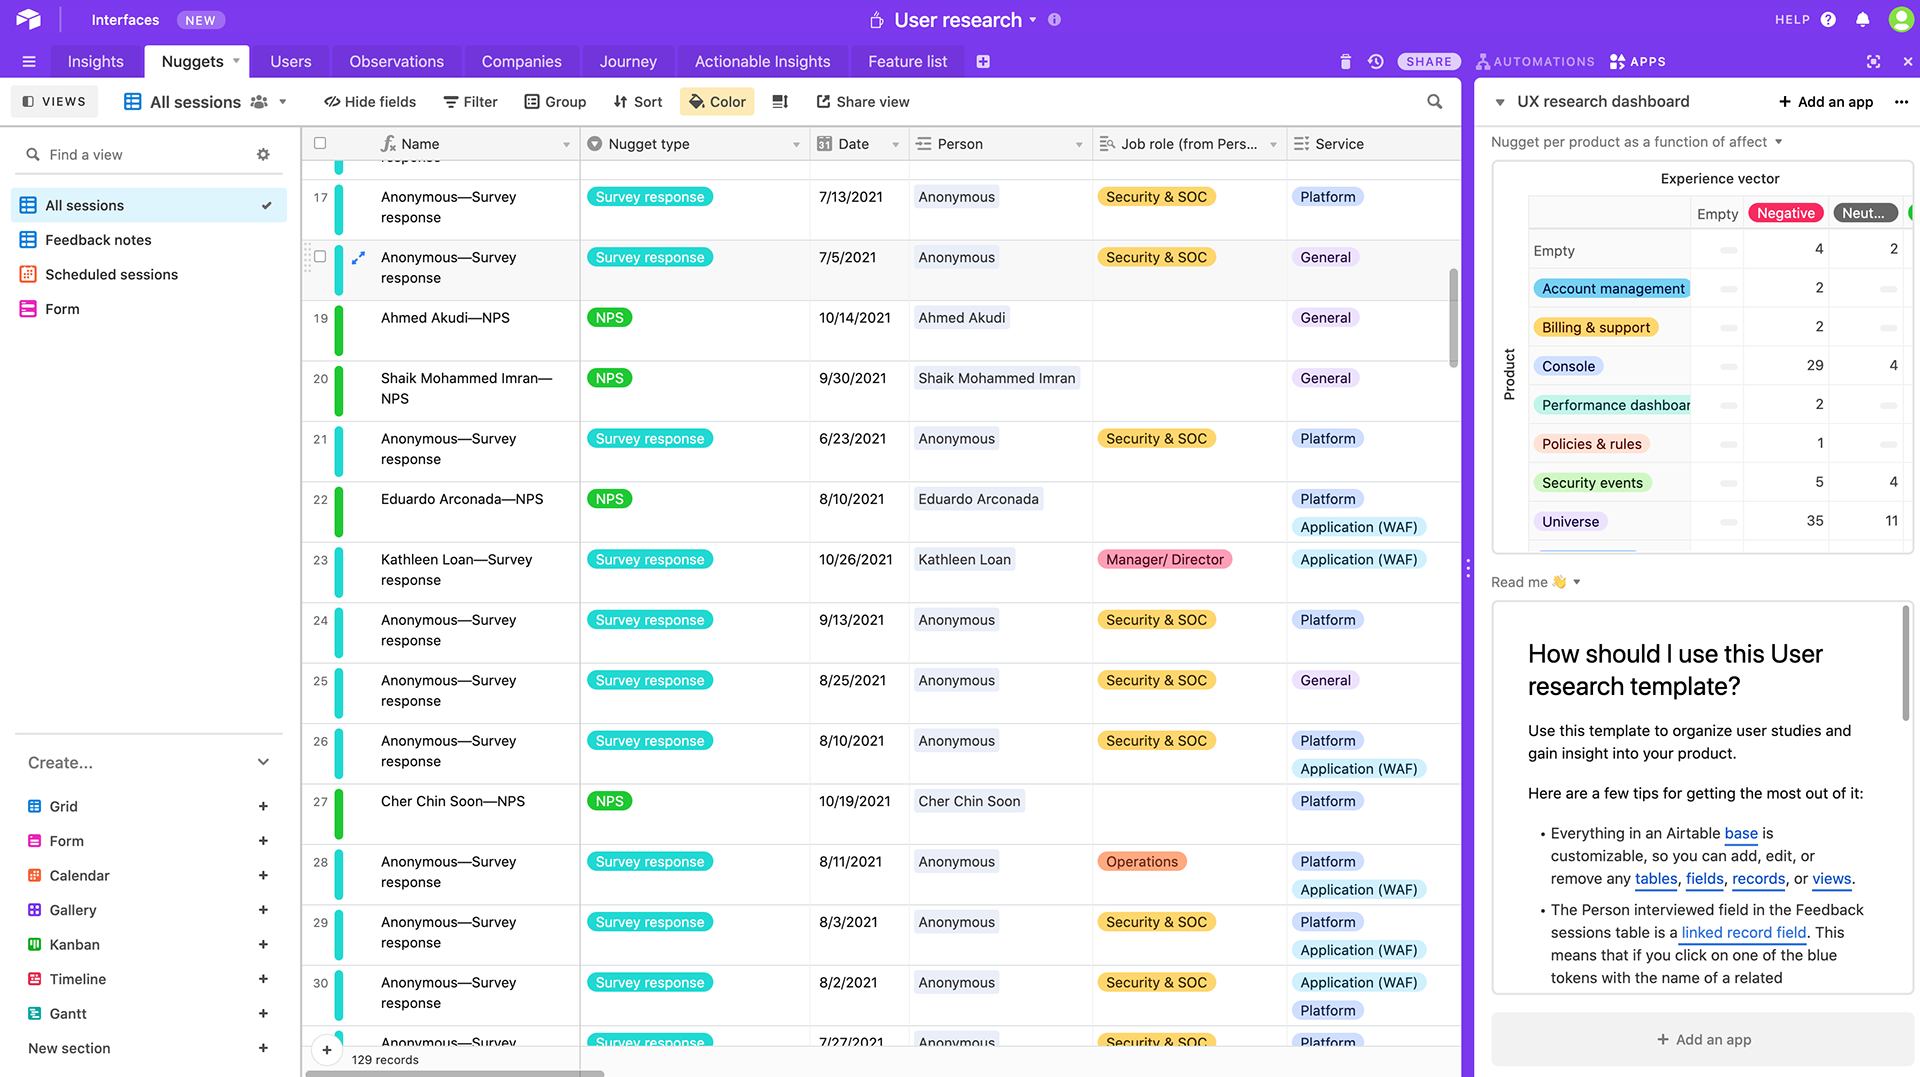Open the trash icon in top bar
The width and height of the screenshot is (1920, 1077).
coord(1345,62)
